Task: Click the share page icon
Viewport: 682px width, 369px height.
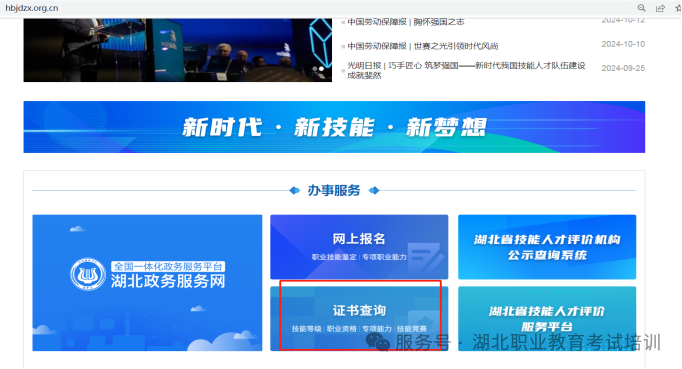Action: click(660, 8)
